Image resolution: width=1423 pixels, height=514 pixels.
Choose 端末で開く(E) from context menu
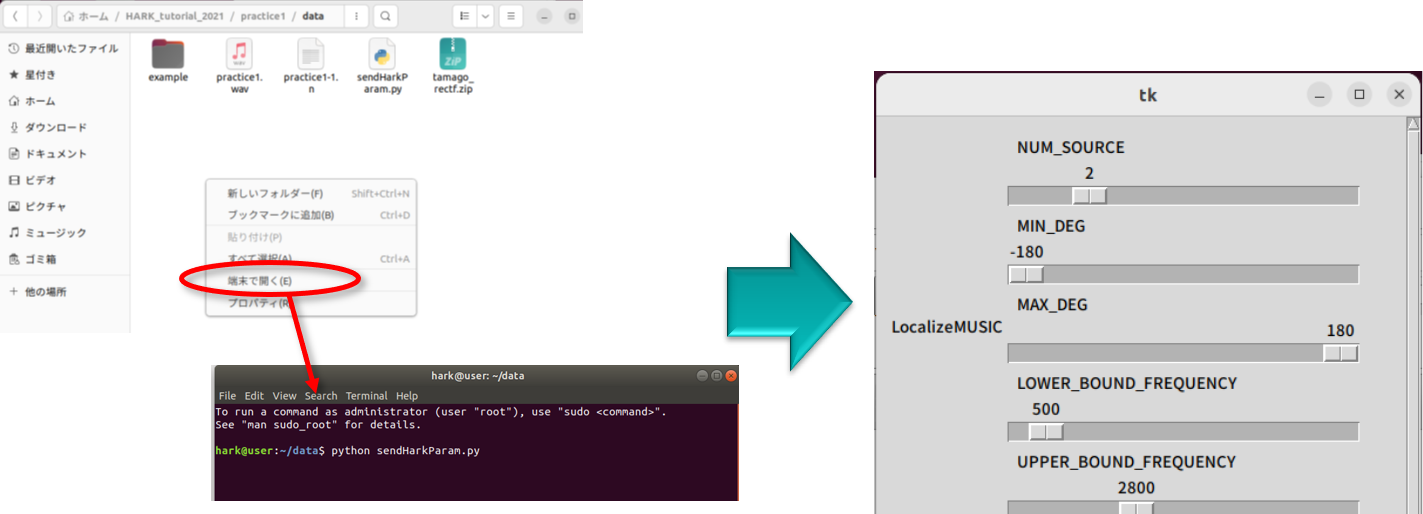pos(259,281)
